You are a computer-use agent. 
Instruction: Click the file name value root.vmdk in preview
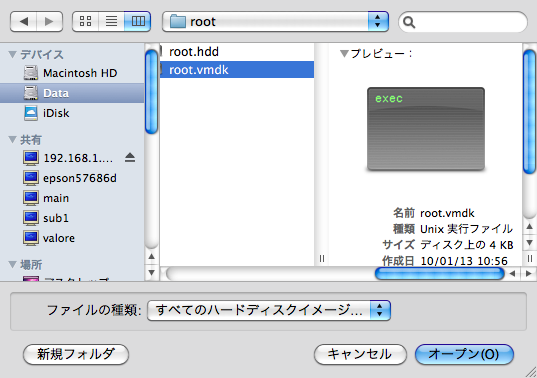(447, 213)
